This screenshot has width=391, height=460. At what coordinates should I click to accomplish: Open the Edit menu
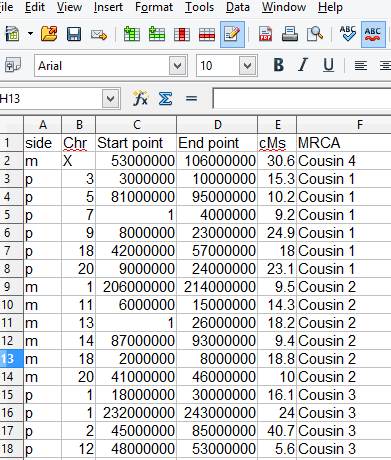coord(35,7)
